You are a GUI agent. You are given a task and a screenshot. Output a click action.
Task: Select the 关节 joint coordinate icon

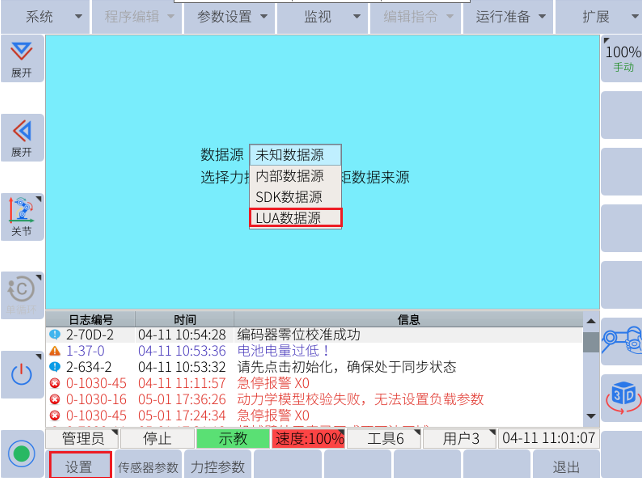(x=21, y=215)
